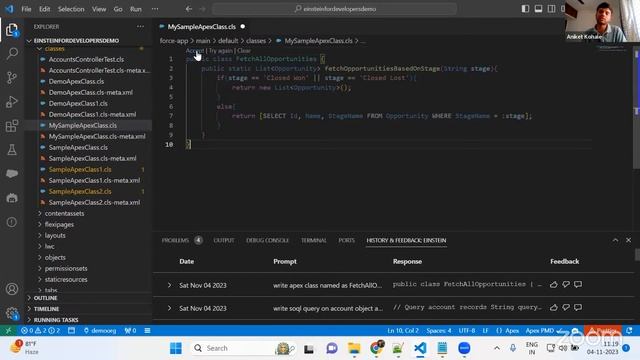Expand the FetchAllO... history row
The image size is (640, 360).
(169, 285)
